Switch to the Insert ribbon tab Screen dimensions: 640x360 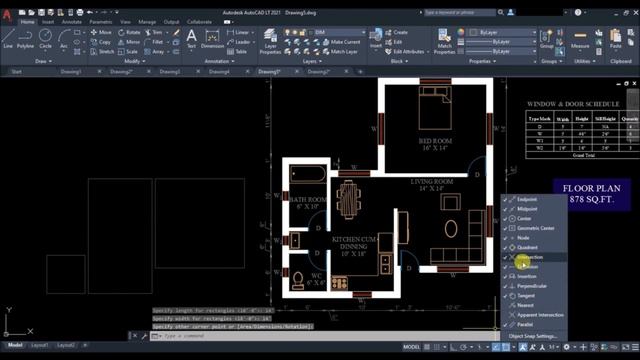coord(48,22)
